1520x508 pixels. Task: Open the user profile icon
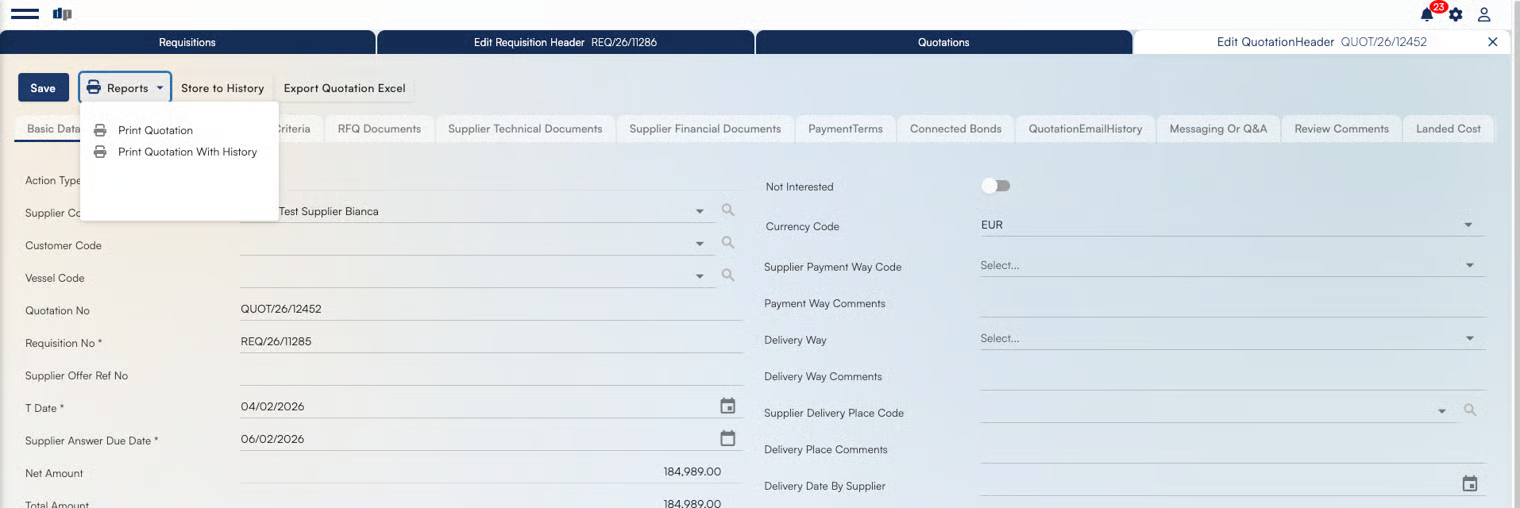click(1484, 15)
